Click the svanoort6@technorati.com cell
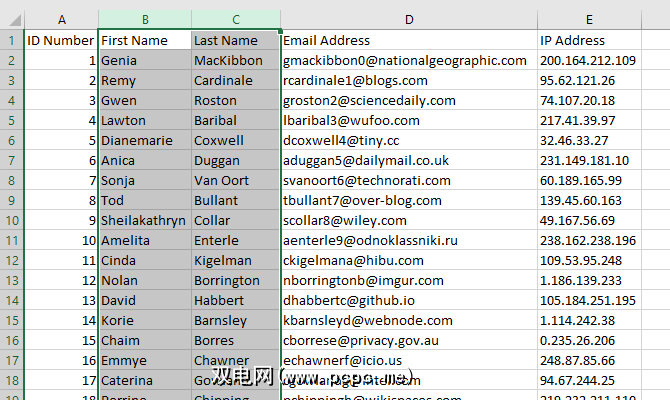The height and width of the screenshot is (400, 670). (x=409, y=180)
